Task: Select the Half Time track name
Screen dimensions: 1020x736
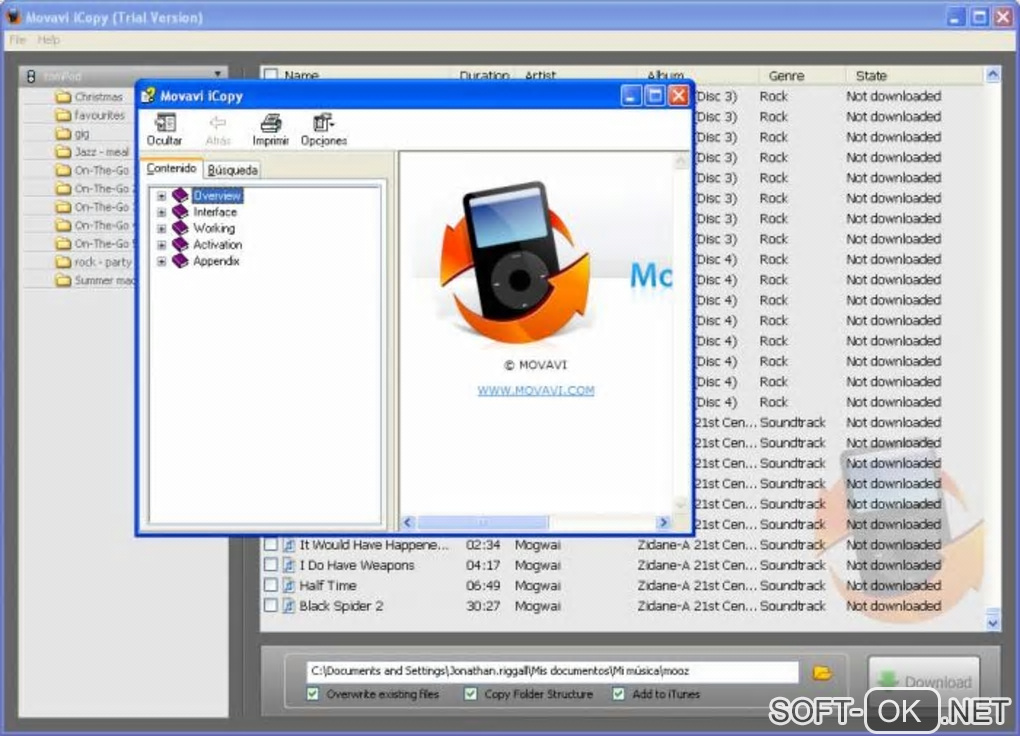Action: [x=328, y=585]
